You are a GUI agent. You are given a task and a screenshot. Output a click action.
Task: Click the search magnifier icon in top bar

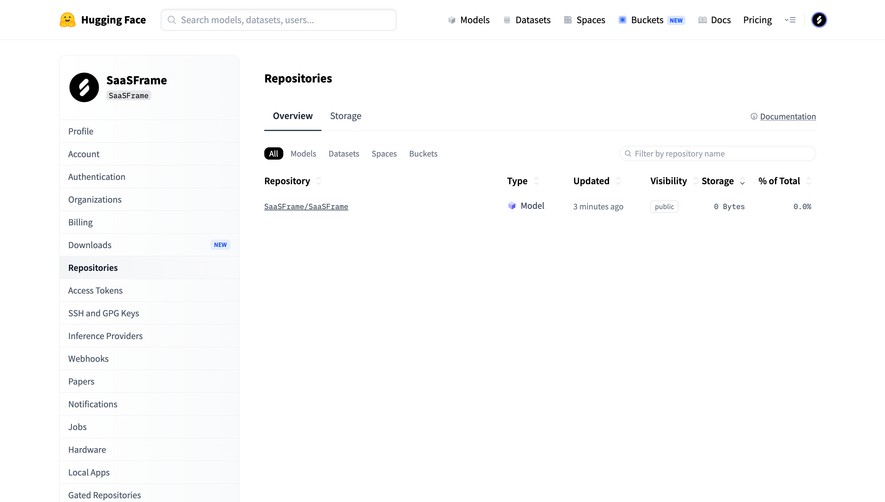(172, 20)
